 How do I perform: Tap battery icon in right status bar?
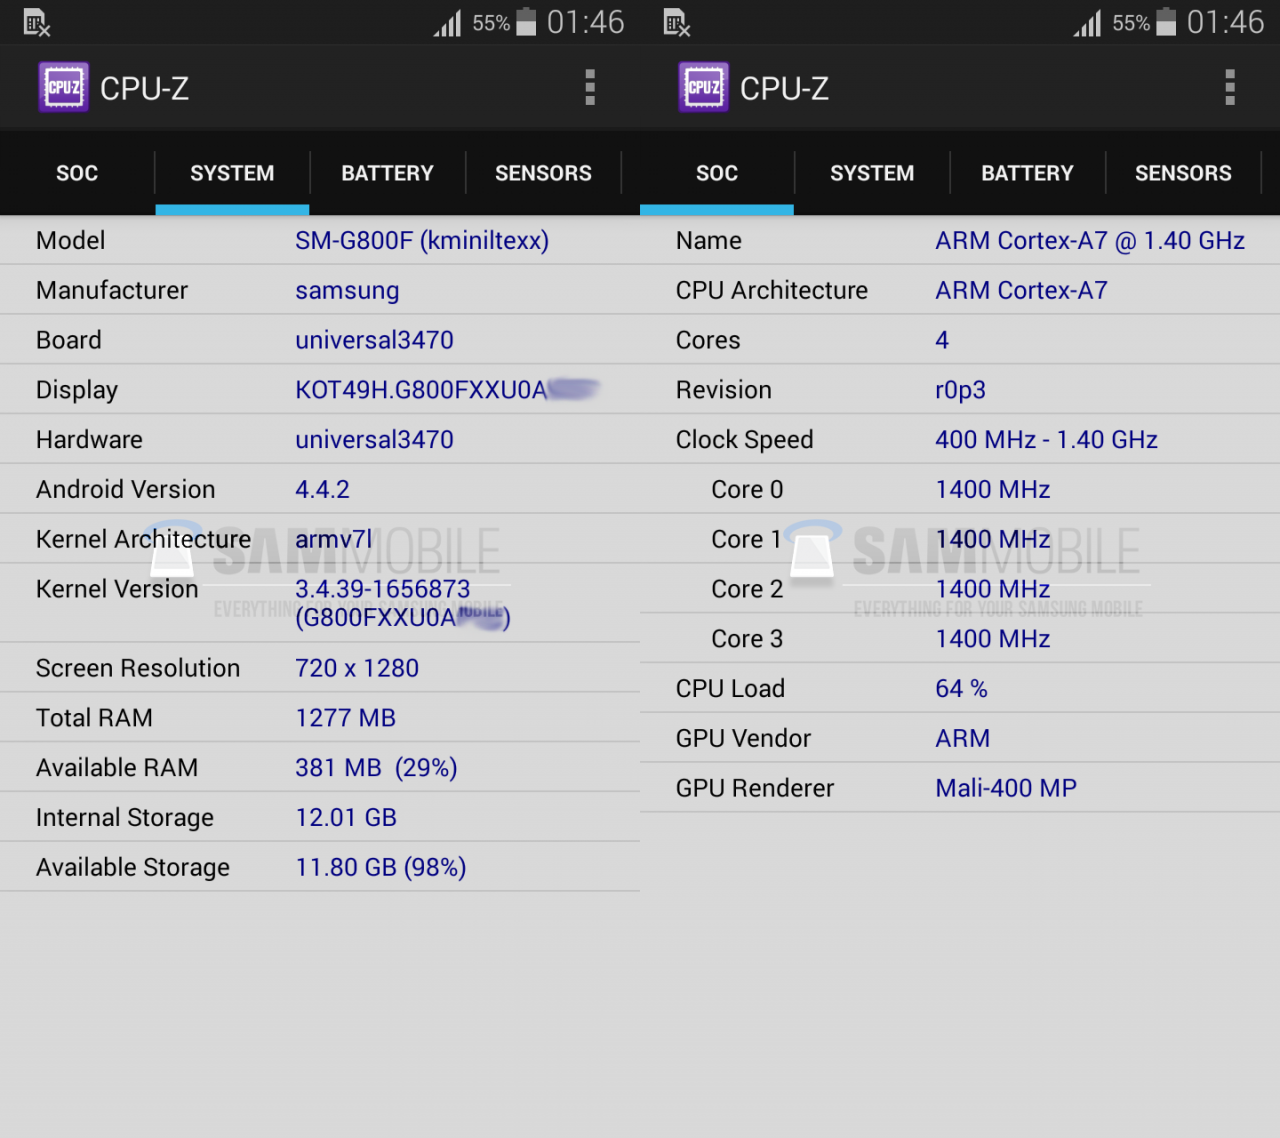pyautogui.click(x=1166, y=22)
